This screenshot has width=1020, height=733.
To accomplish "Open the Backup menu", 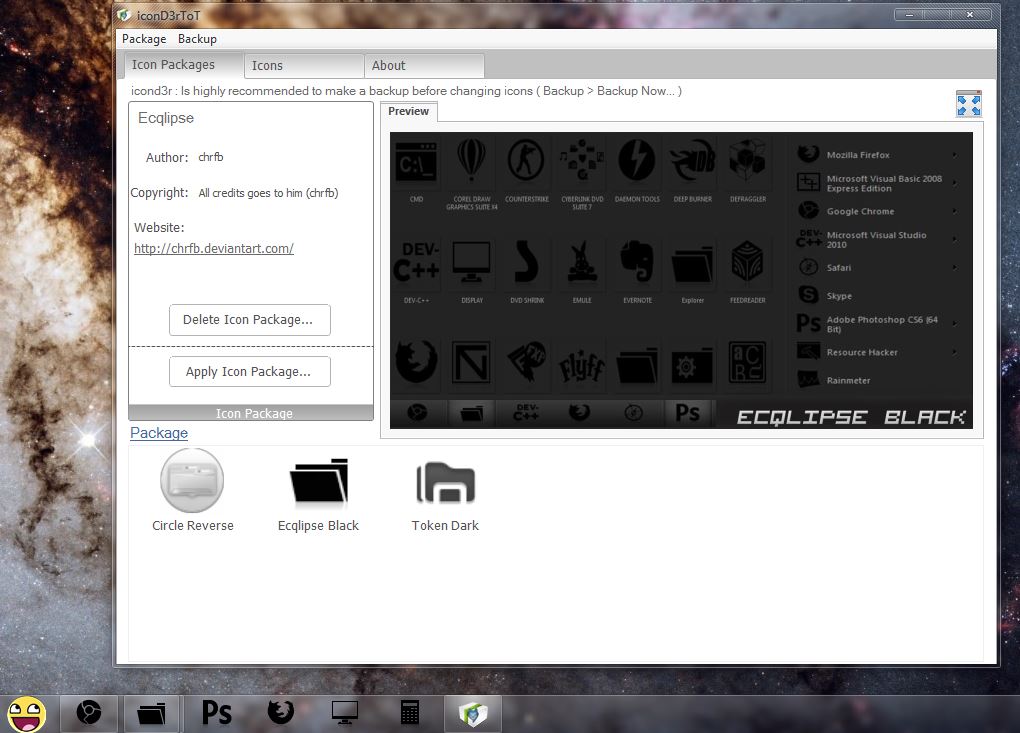I will pyautogui.click(x=197, y=39).
